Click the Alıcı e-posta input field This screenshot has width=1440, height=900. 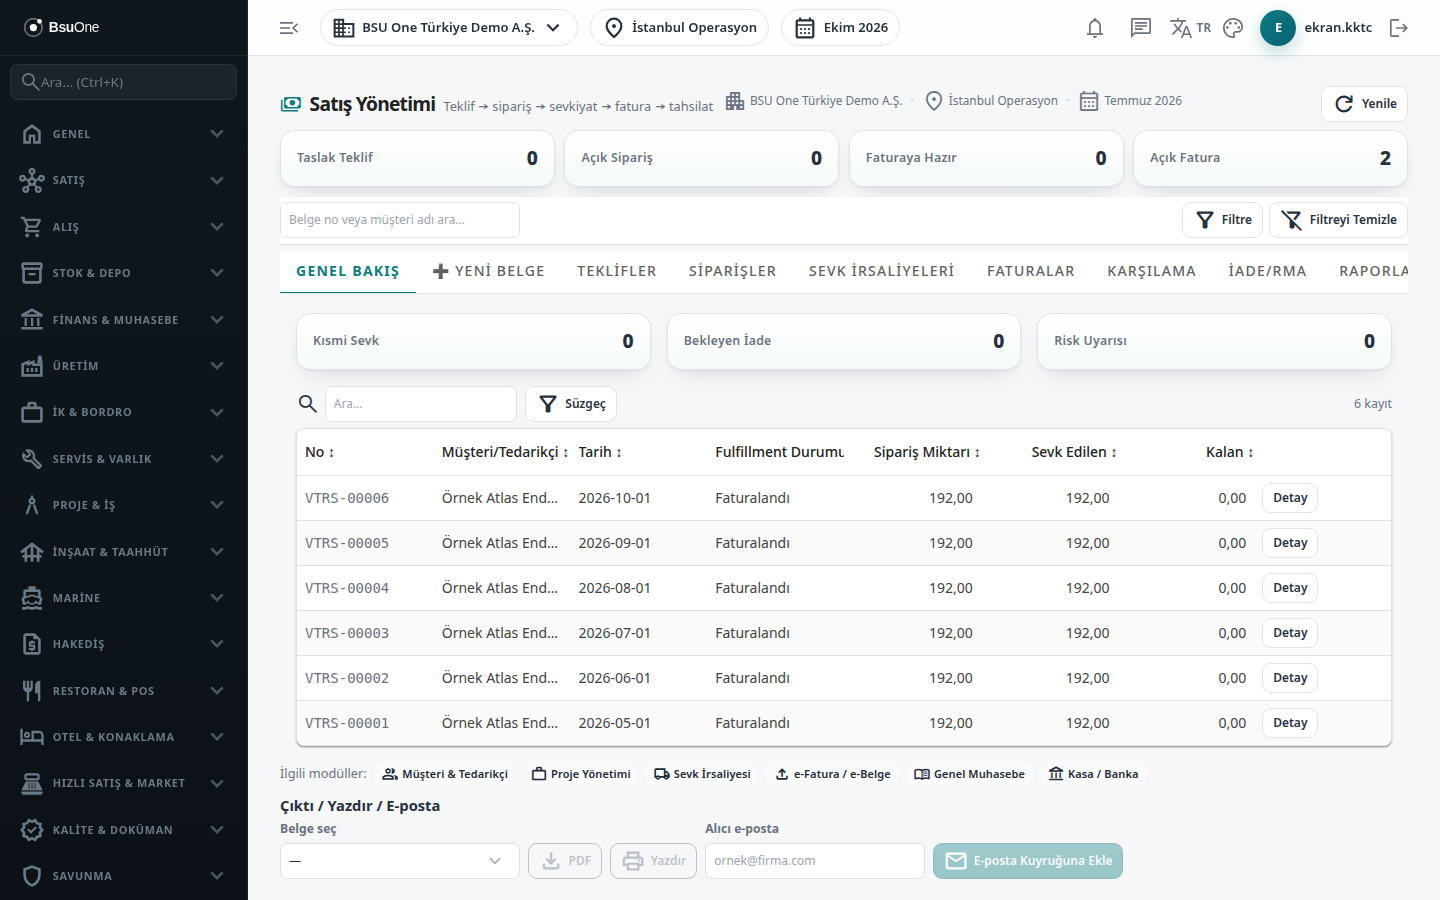815,861
